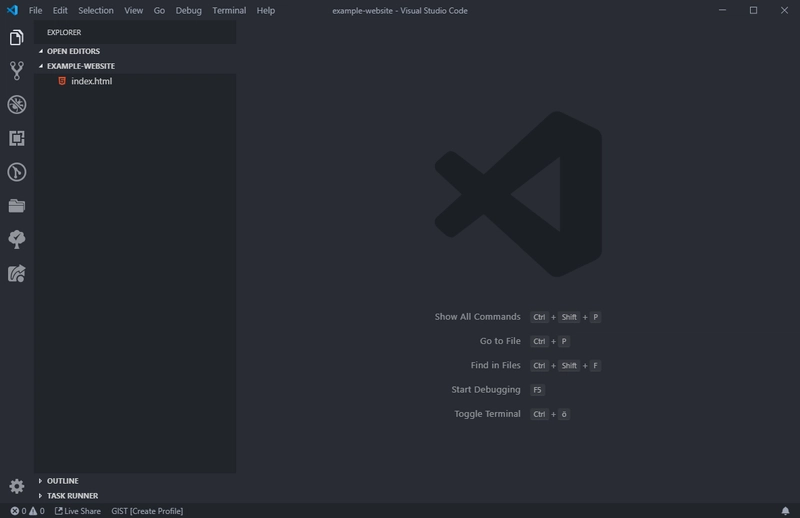
Task: Open index.html from the file tree
Action: [x=91, y=81]
